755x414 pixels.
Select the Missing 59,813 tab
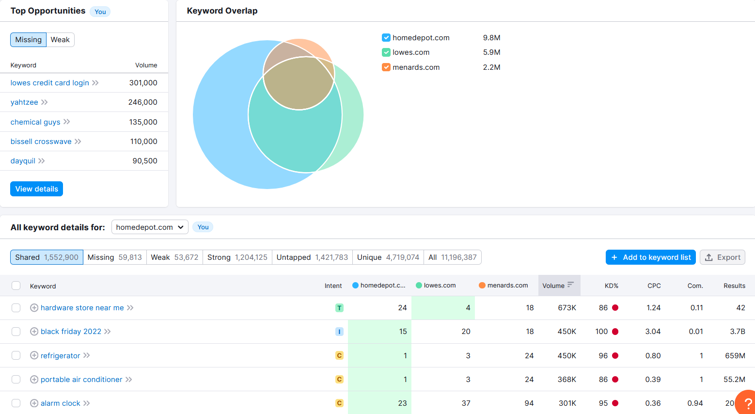[x=115, y=258]
